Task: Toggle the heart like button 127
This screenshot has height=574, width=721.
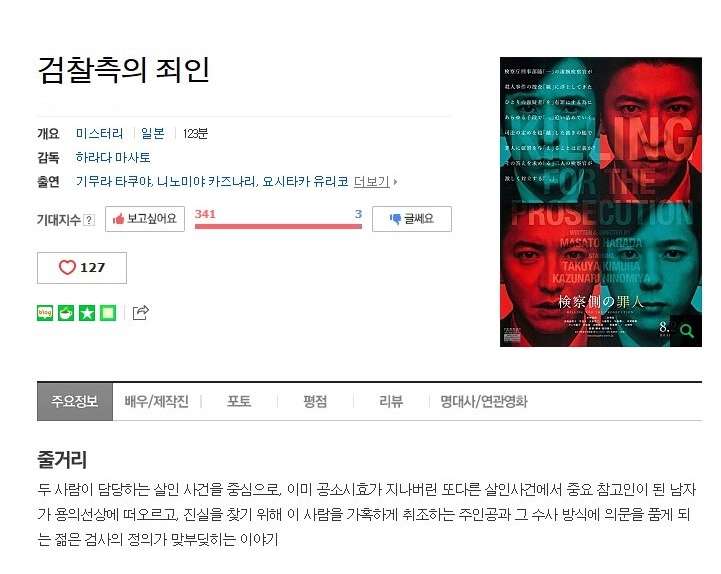Action: tap(82, 268)
